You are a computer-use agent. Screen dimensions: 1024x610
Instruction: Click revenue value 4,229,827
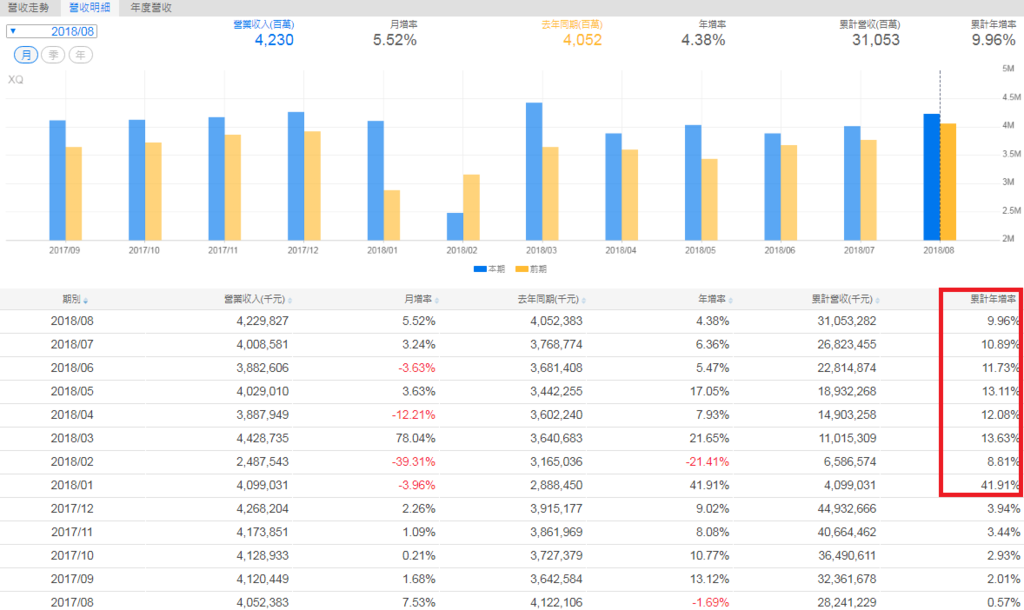(263, 321)
